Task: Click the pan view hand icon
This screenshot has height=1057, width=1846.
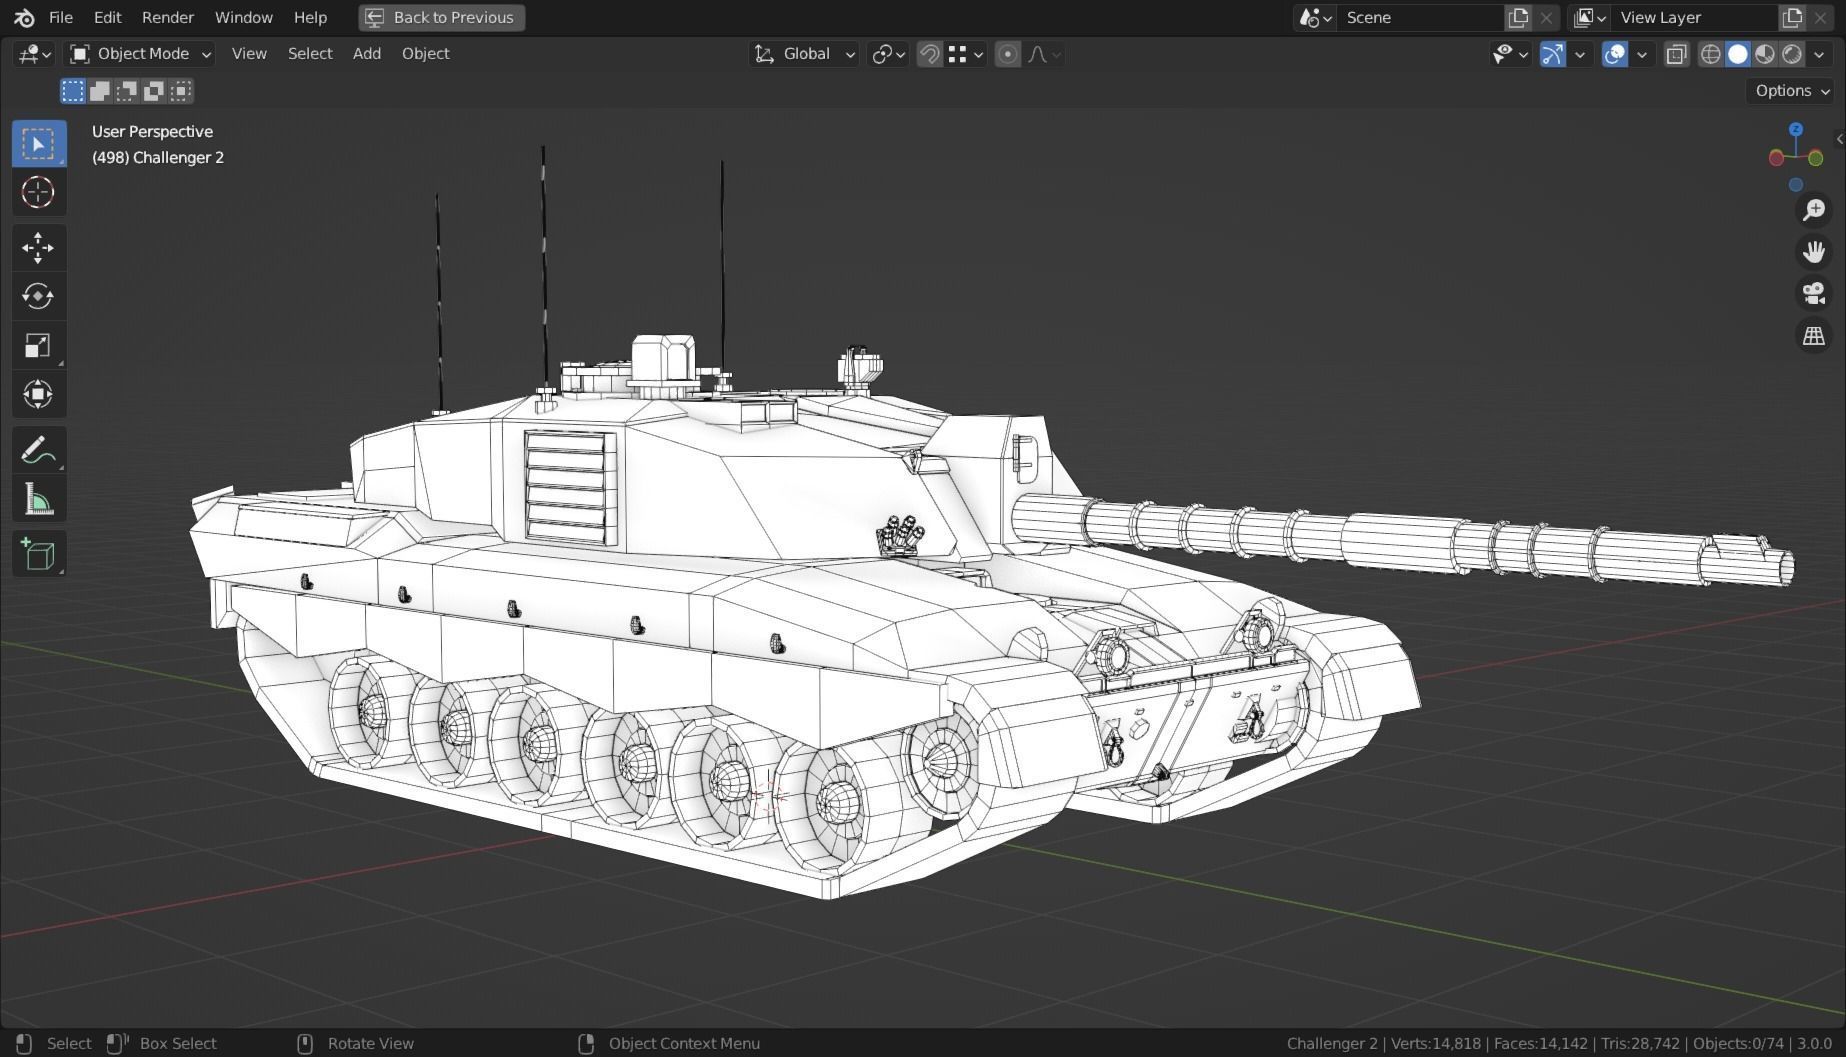Action: (x=1813, y=252)
